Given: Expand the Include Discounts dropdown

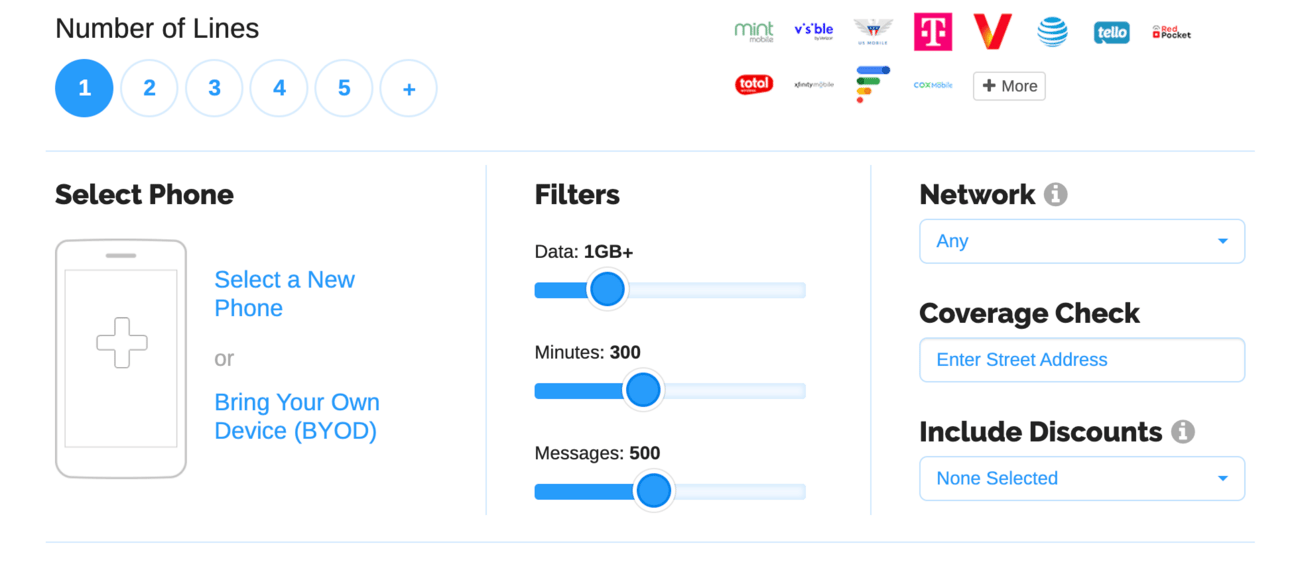Looking at the screenshot, I should [x=1082, y=478].
